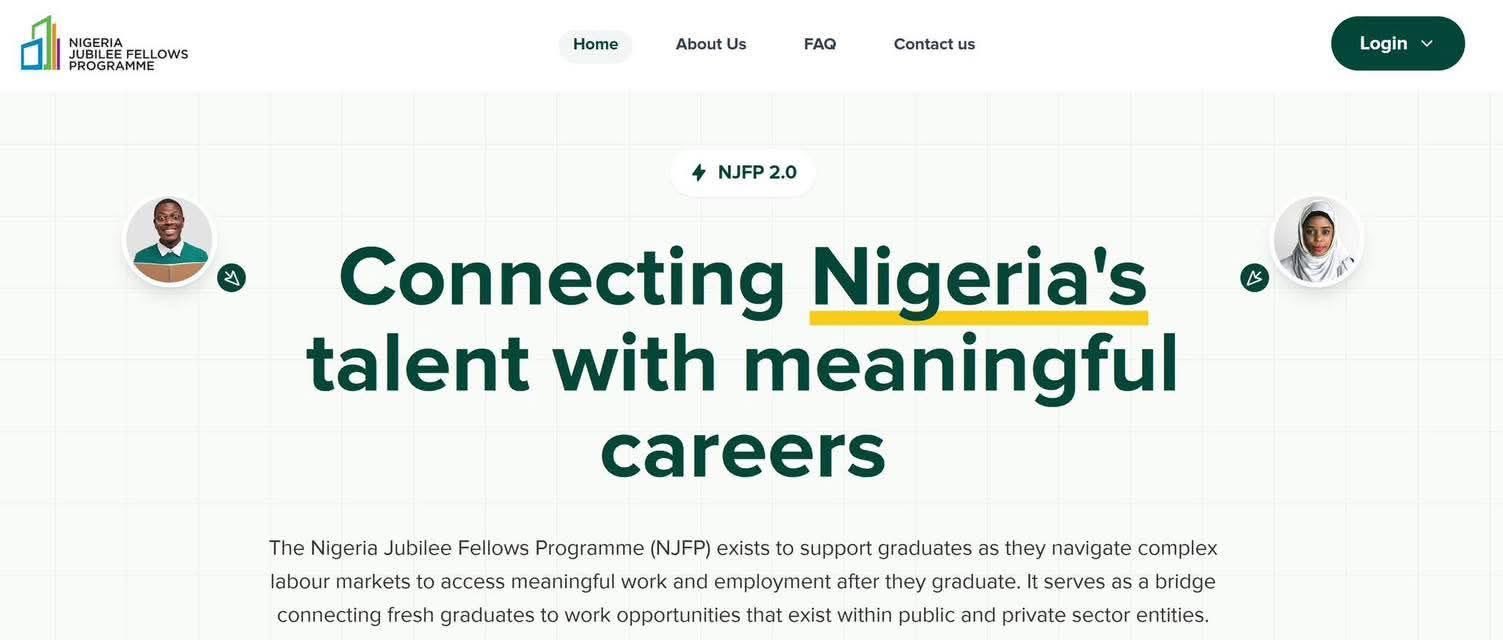The height and width of the screenshot is (640, 1503).
Task: Click the NJFP programme description paragraph
Action: [742, 581]
